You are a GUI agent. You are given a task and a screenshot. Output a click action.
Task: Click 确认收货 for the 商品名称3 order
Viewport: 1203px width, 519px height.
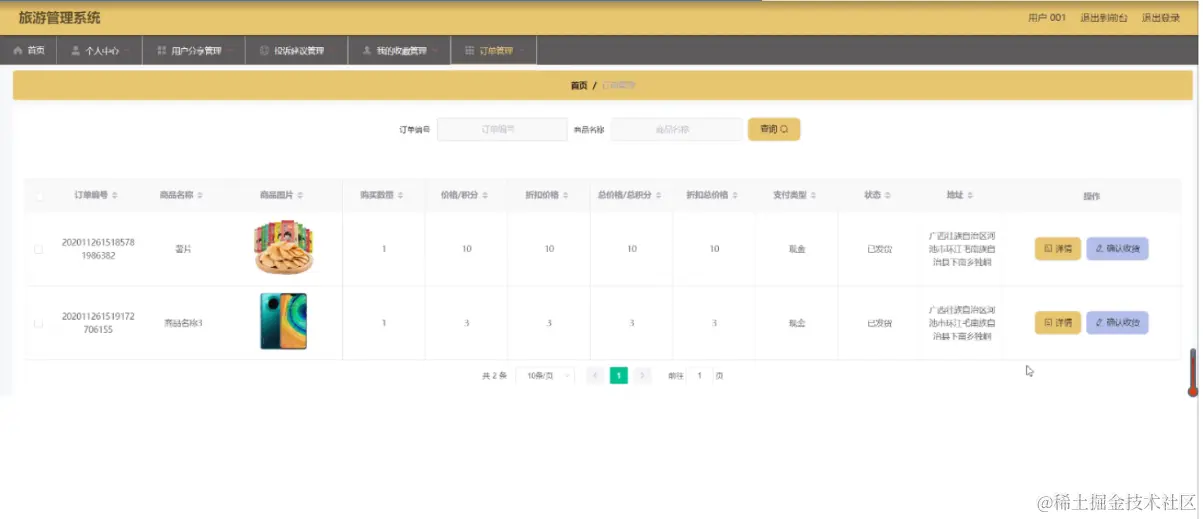tap(1117, 322)
